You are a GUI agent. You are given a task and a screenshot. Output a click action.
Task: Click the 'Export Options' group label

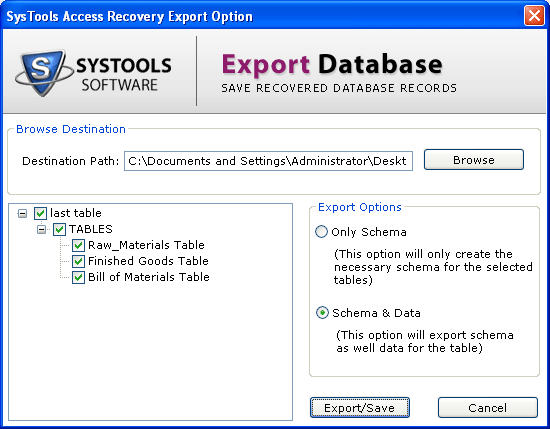pyautogui.click(x=360, y=207)
